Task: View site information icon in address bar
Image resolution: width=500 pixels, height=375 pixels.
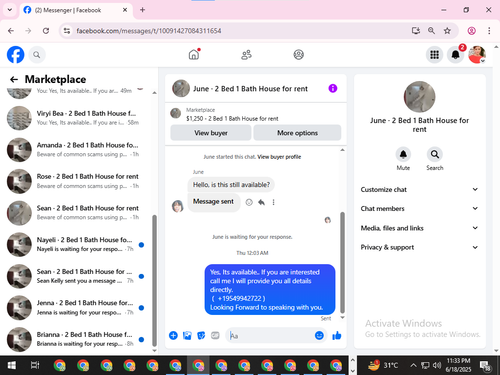Action: pos(67,31)
